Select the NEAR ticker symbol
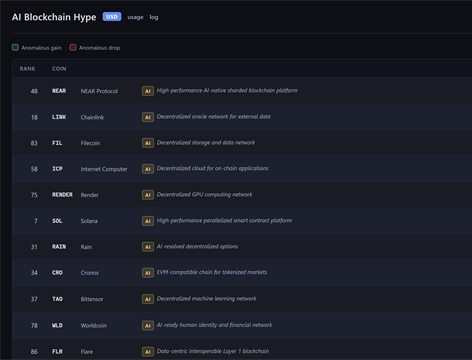This screenshot has width=472, height=360. coord(59,91)
